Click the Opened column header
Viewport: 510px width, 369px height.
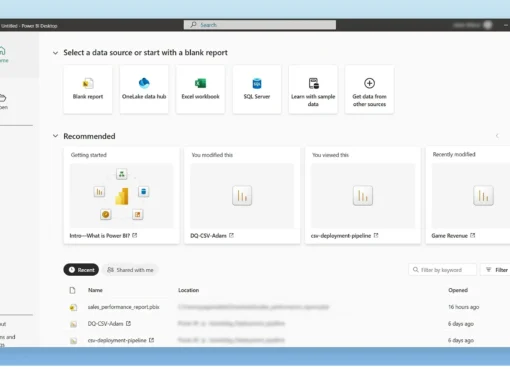(x=458, y=290)
